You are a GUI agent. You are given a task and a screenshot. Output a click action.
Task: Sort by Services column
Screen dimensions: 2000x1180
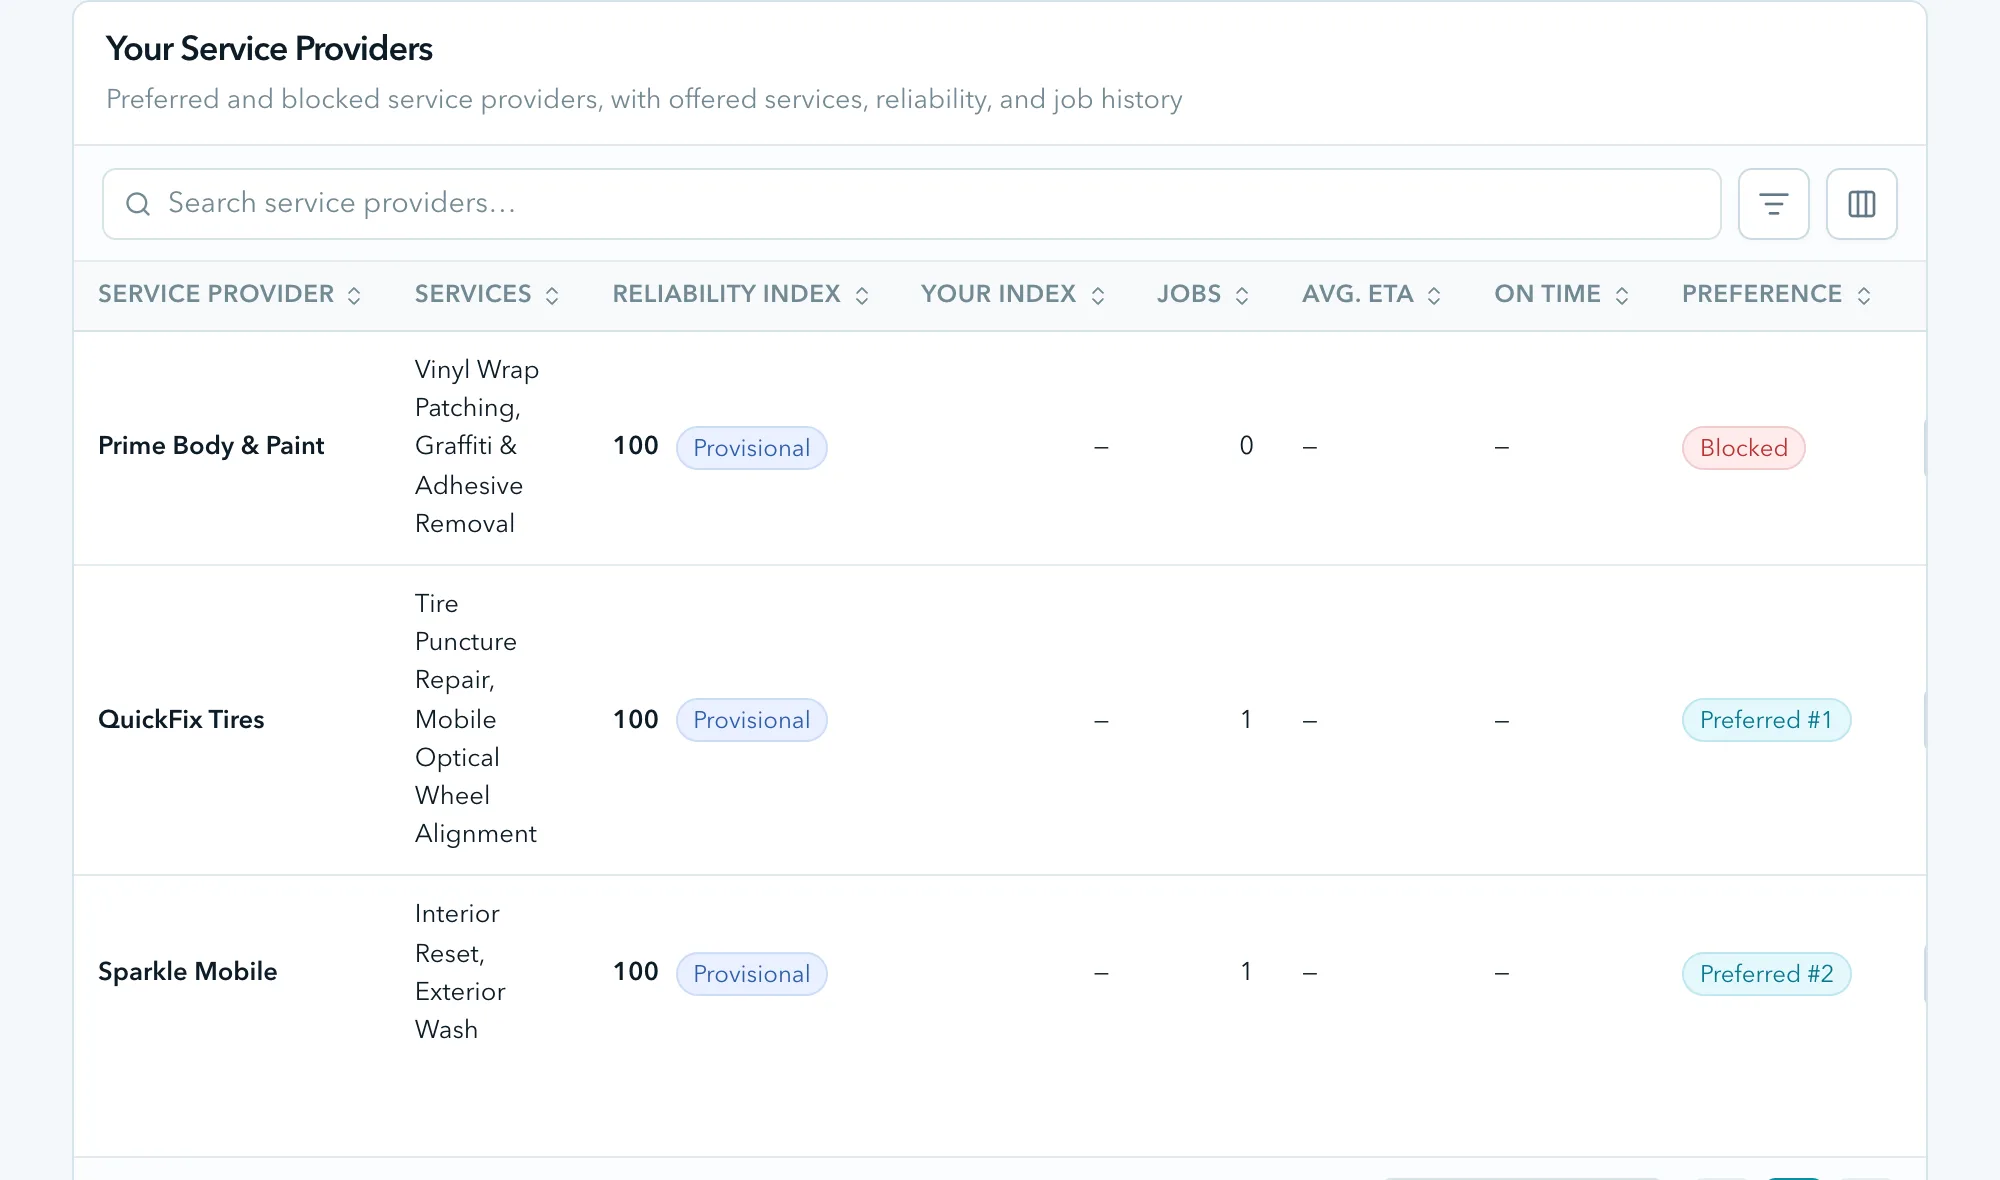pos(487,294)
